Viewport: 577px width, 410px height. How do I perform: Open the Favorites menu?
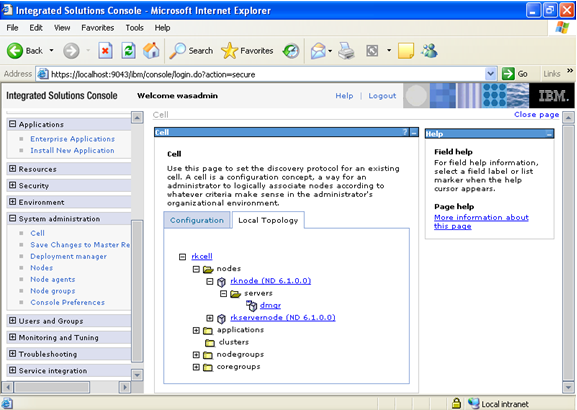point(98,28)
